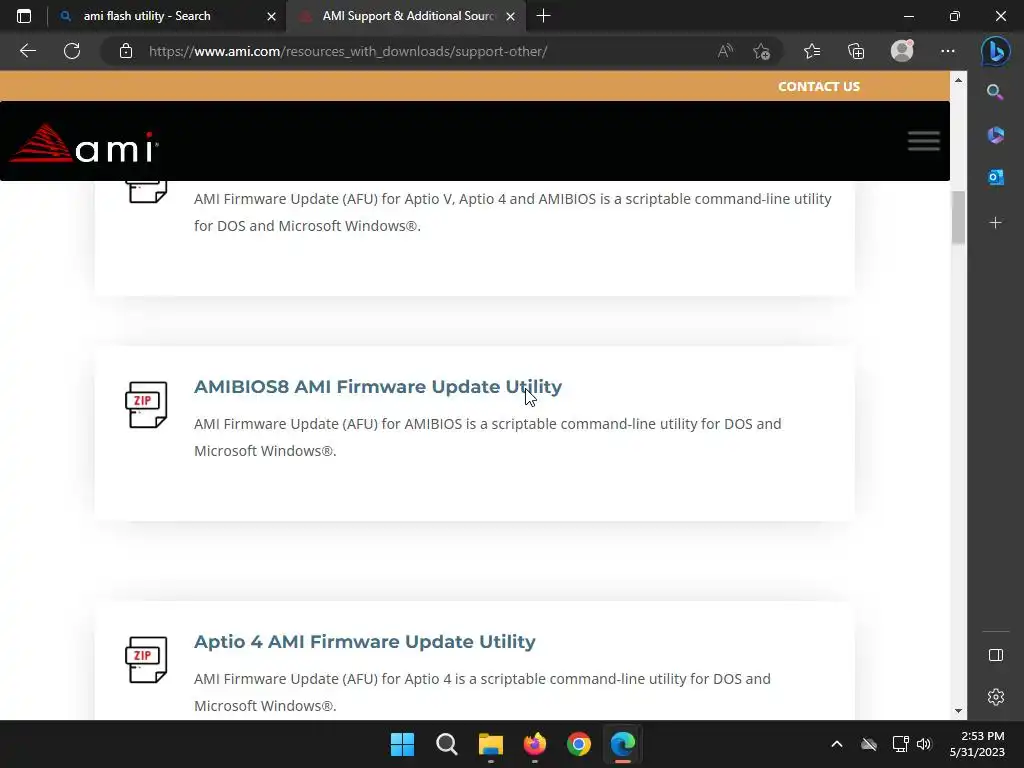Open network status tray icon
The image size is (1024, 768).
click(900, 744)
